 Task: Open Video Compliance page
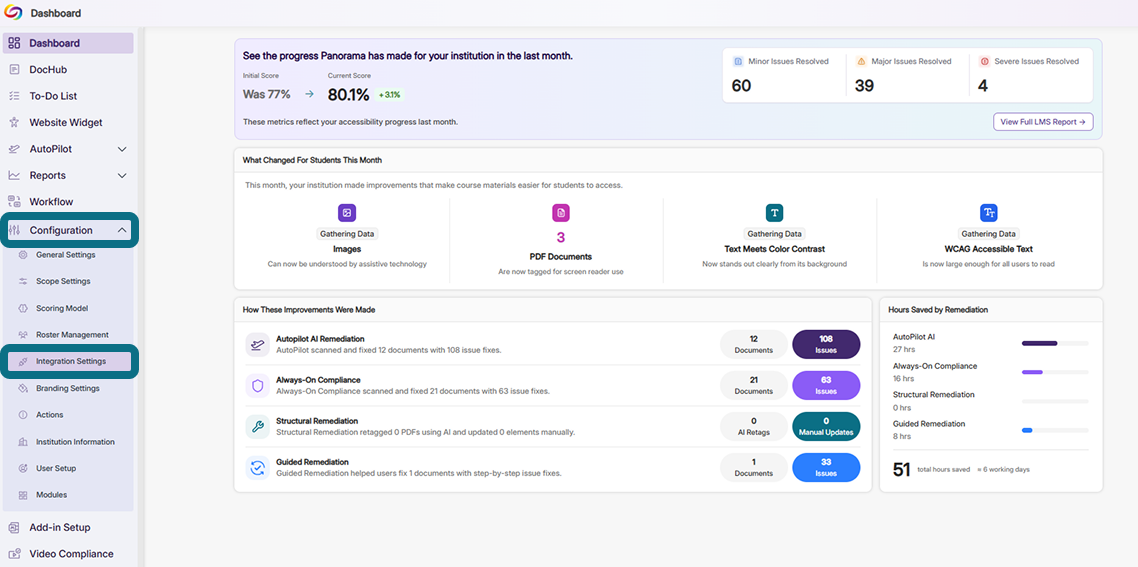69,554
